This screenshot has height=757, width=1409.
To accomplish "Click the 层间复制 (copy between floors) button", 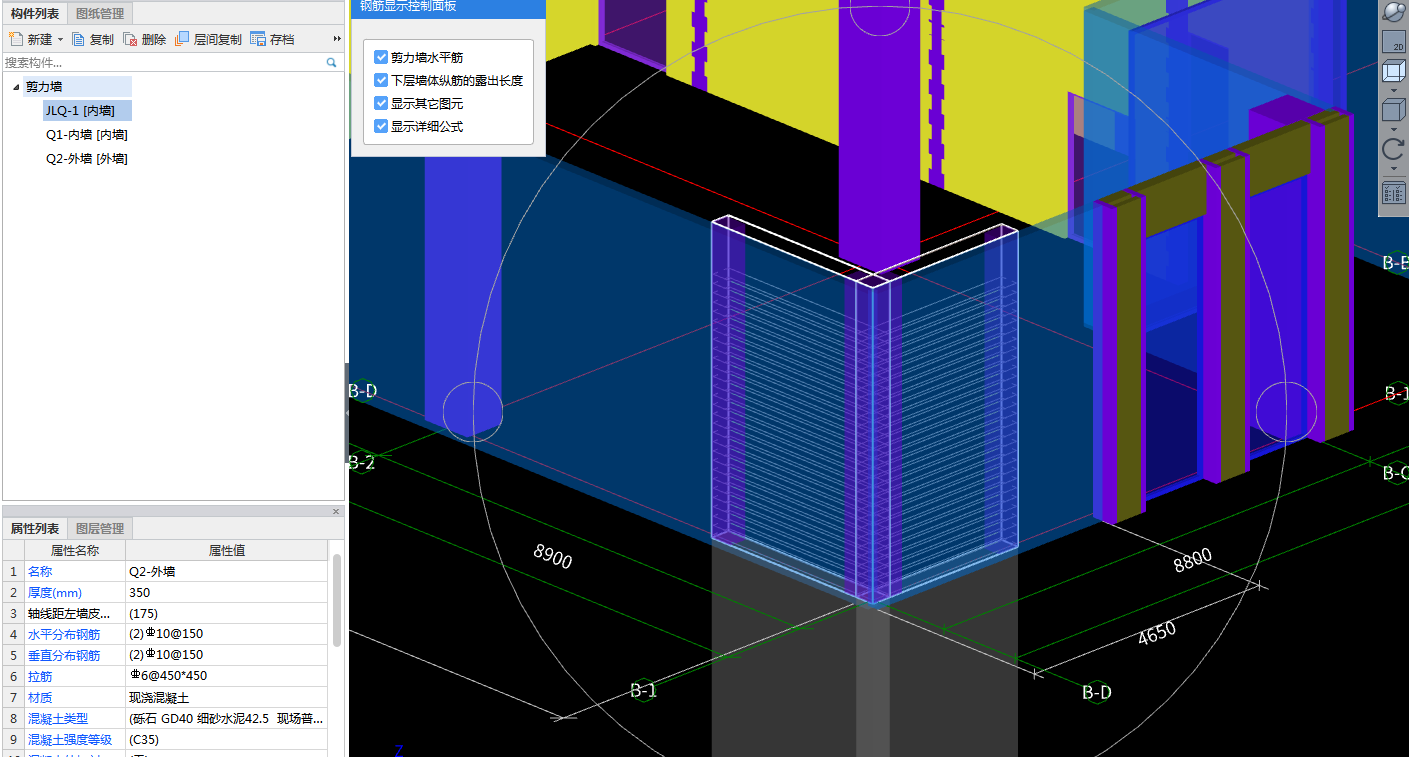I will (208, 39).
